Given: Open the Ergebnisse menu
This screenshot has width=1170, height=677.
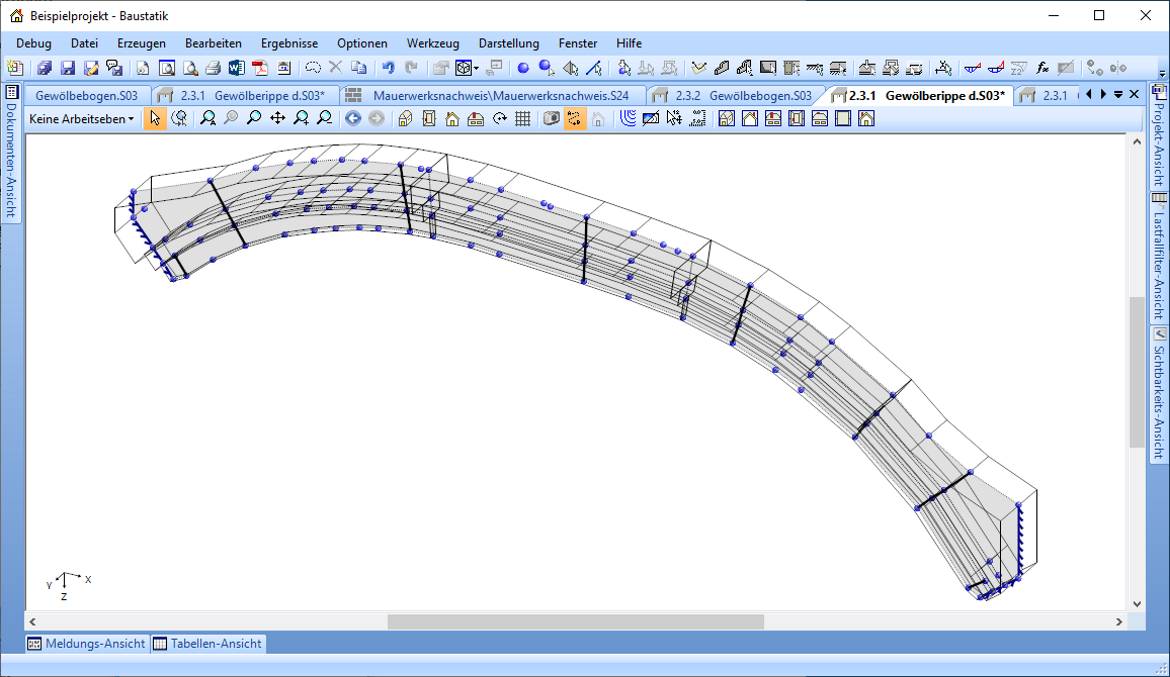Looking at the screenshot, I should point(289,43).
